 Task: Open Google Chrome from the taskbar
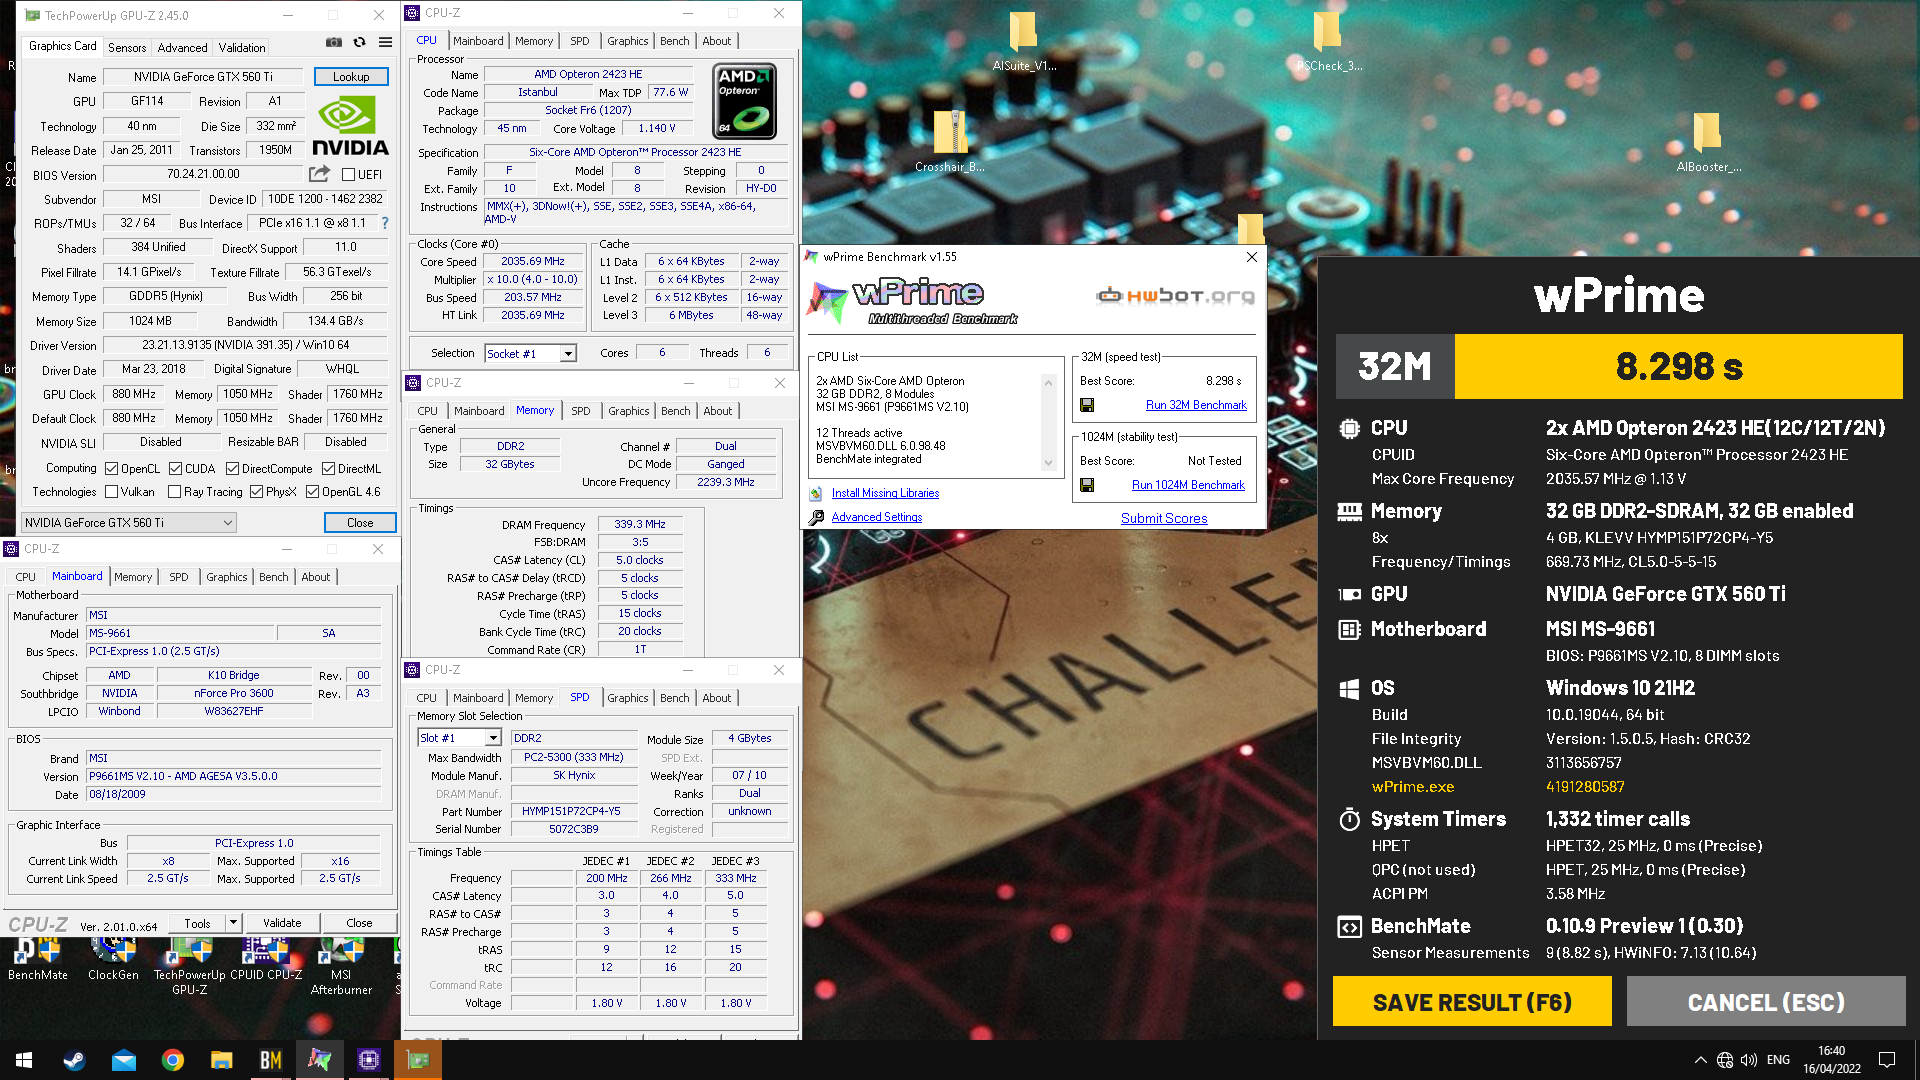click(172, 1060)
